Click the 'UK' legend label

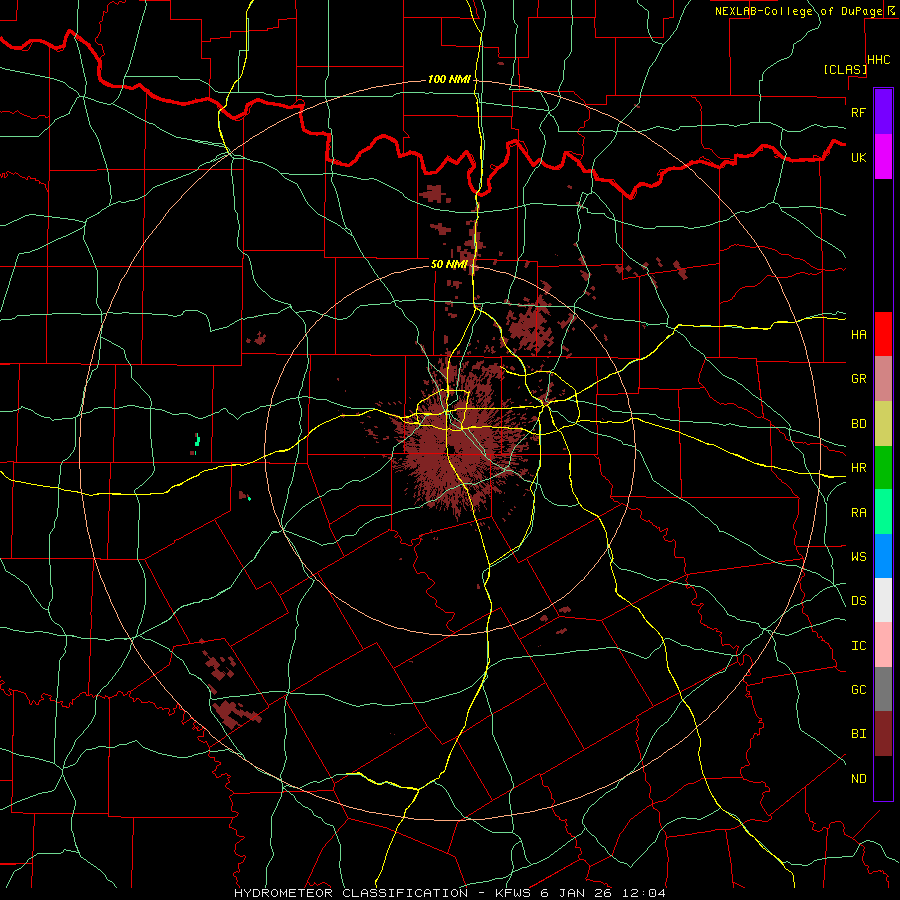click(x=858, y=157)
